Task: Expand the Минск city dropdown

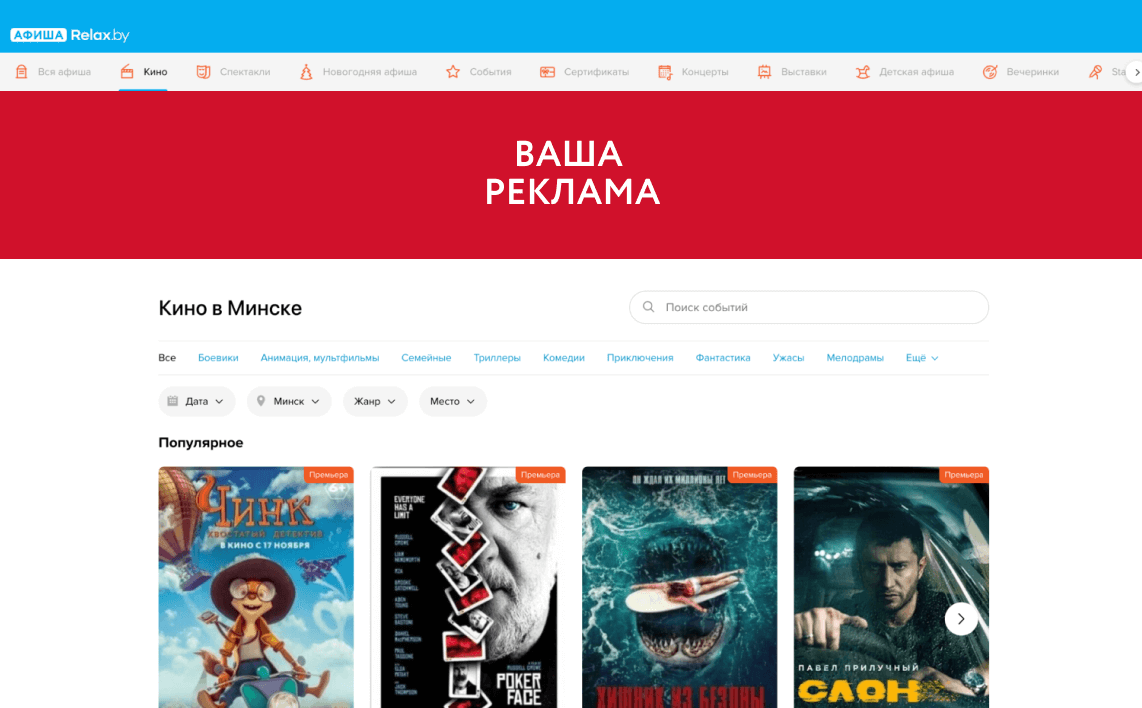Action: 289,401
